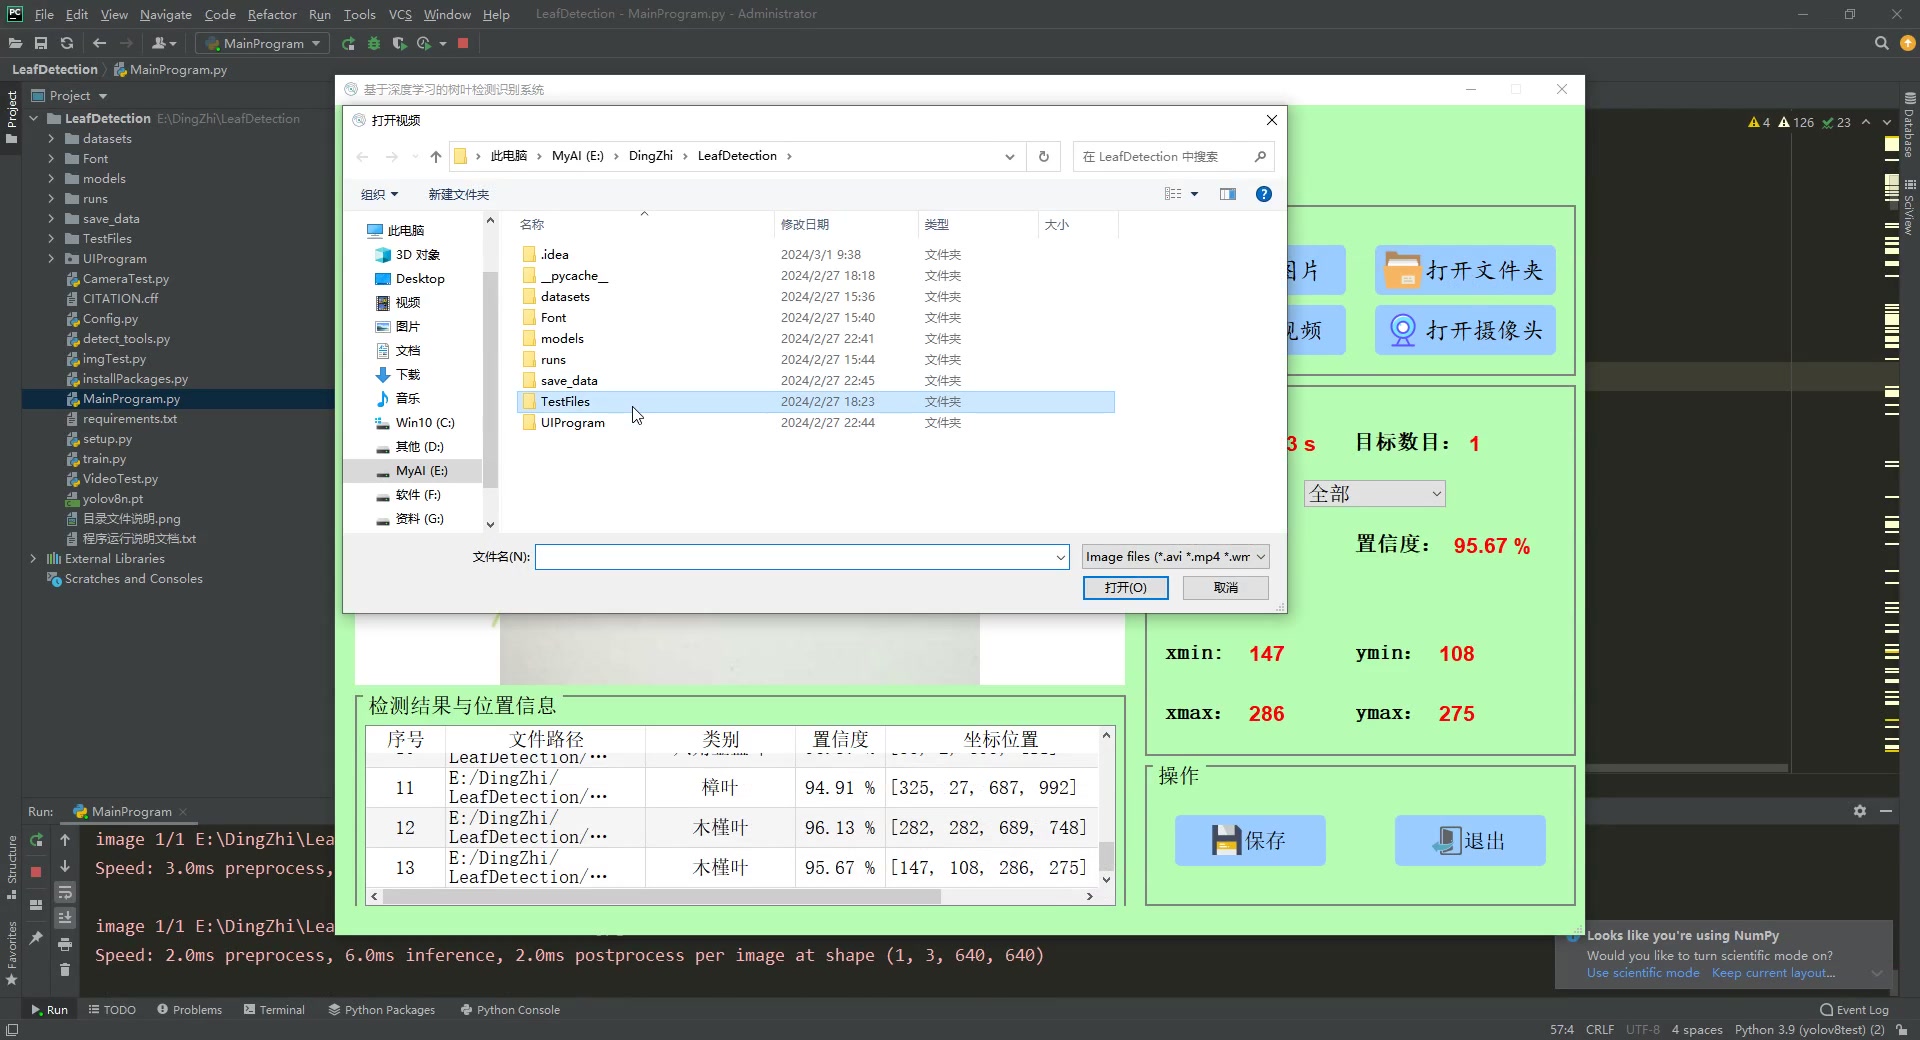This screenshot has width=1920, height=1040.
Task: Click 打开(O) to confirm the selection
Action: tap(1124, 587)
